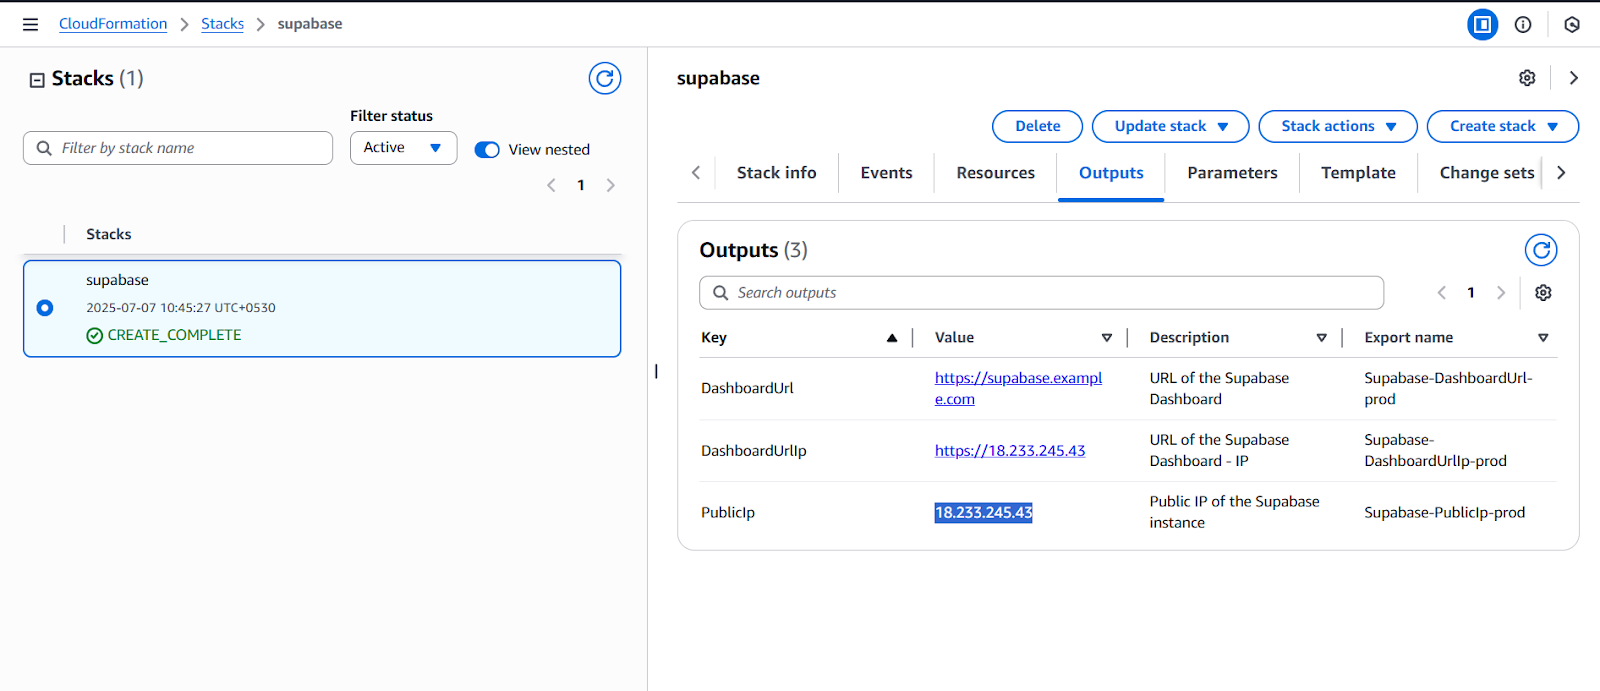Select the Outputs tab

point(1111,173)
